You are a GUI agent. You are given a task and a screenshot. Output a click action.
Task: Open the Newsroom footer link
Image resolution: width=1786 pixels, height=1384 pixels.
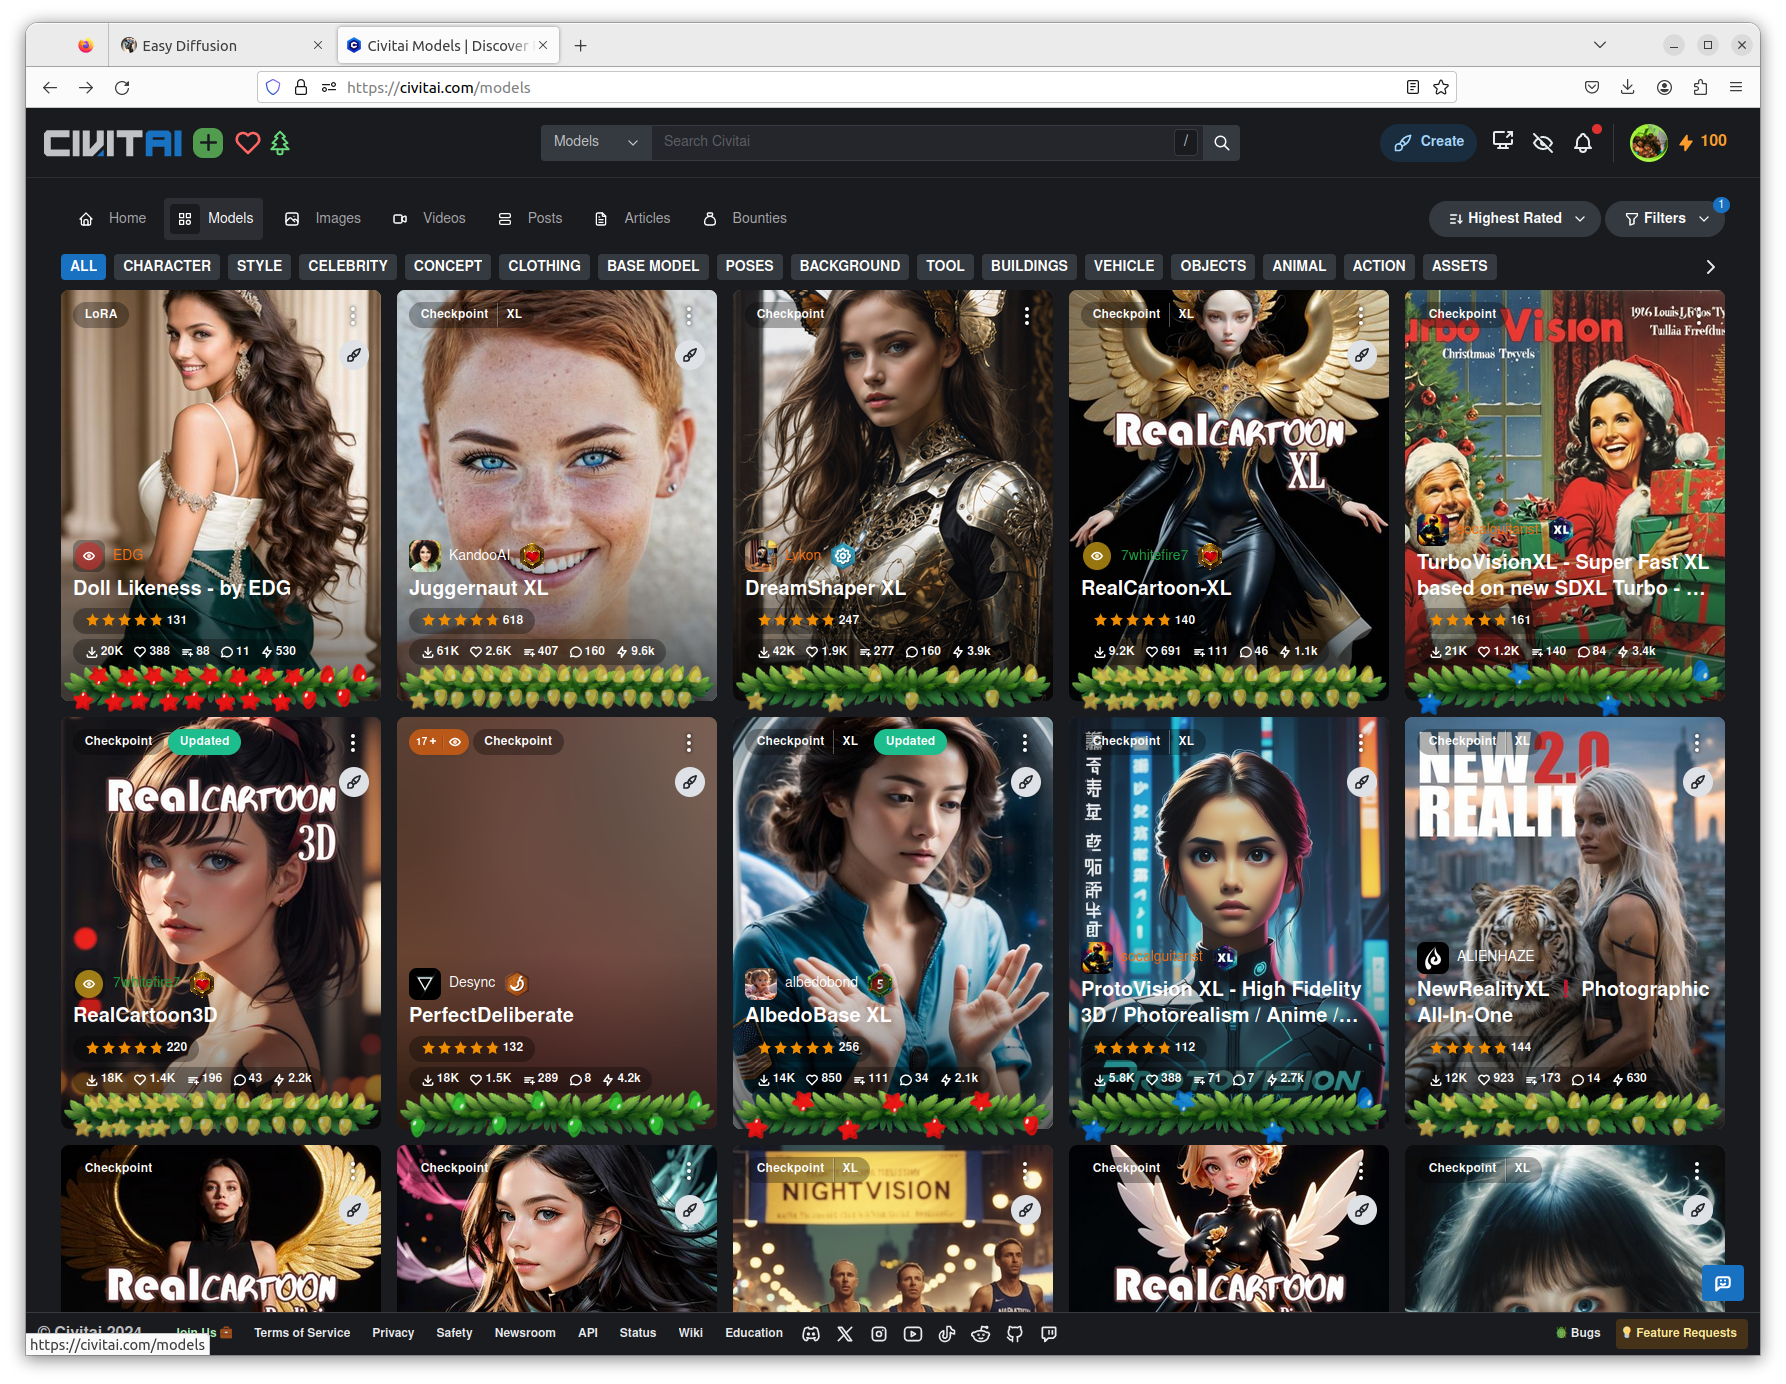[525, 1333]
